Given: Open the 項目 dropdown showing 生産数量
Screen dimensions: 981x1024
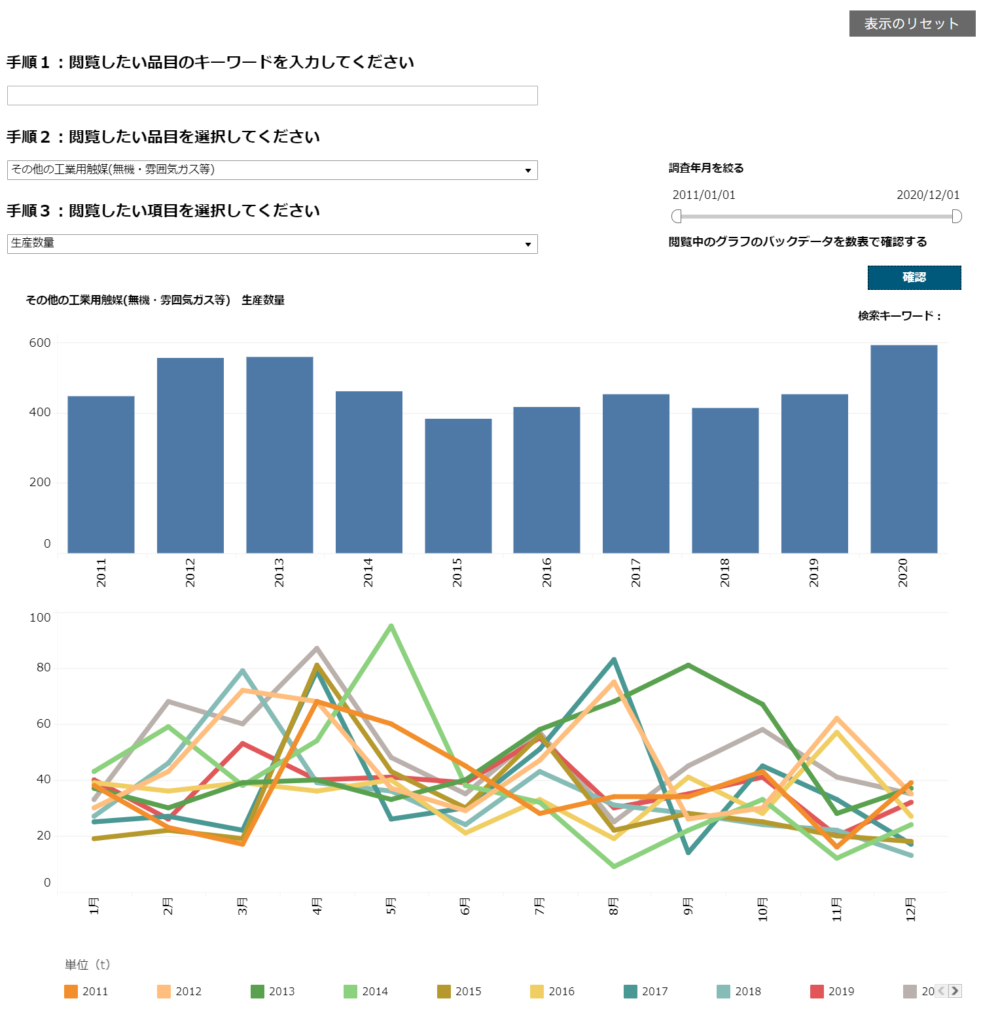Looking at the screenshot, I should click(272, 244).
